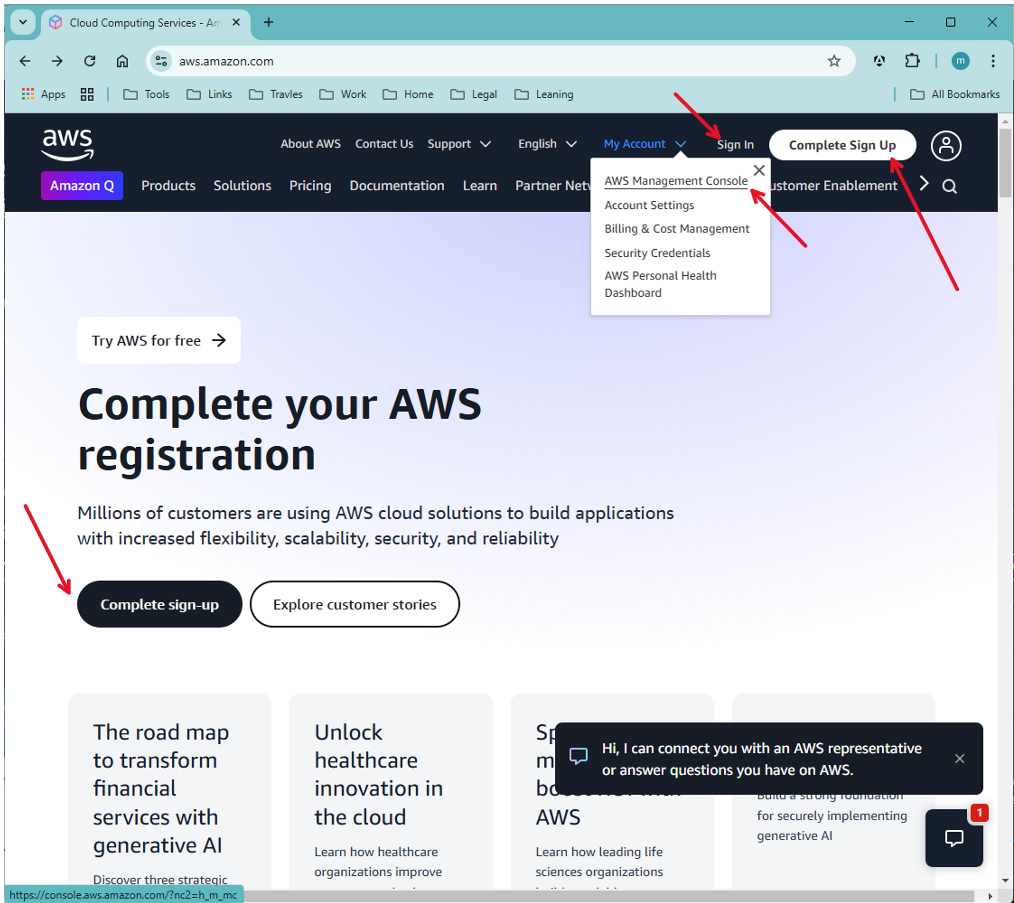This screenshot has height=903, width=1014.
Task: Open the Legal bookmark folder
Action: [474, 94]
